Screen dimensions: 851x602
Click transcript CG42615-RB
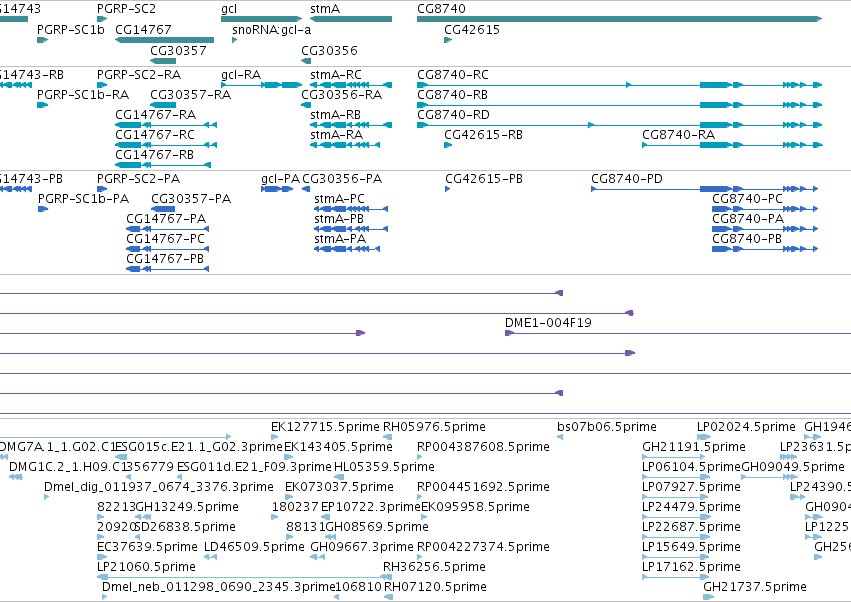pyautogui.click(x=448, y=145)
